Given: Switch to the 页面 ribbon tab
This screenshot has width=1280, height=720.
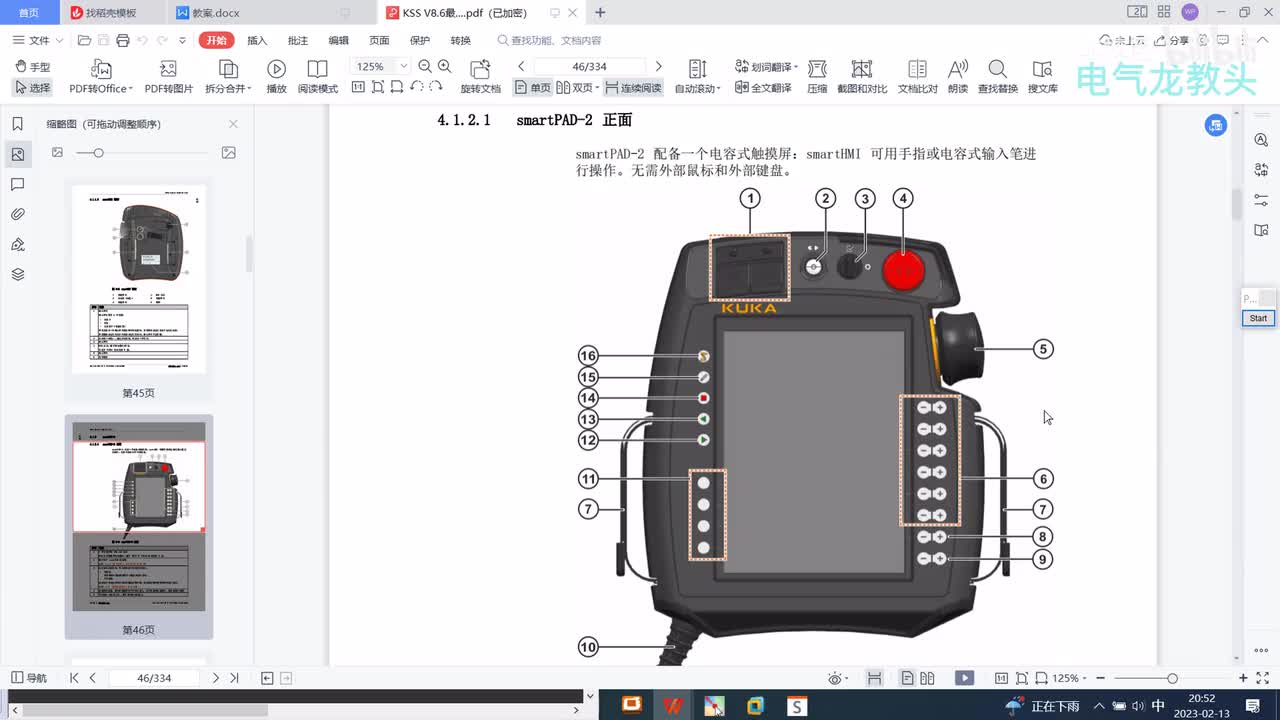Looking at the screenshot, I should tap(379, 40).
